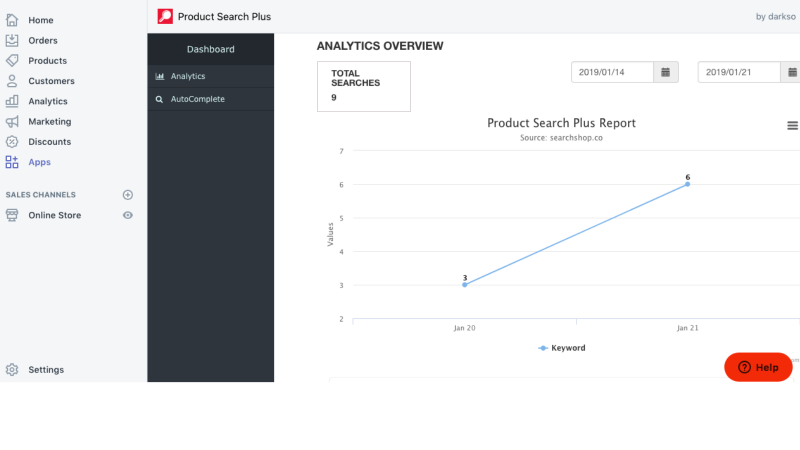800x450 pixels.
Task: Open the chart hamburger context menu
Action: [x=792, y=126]
